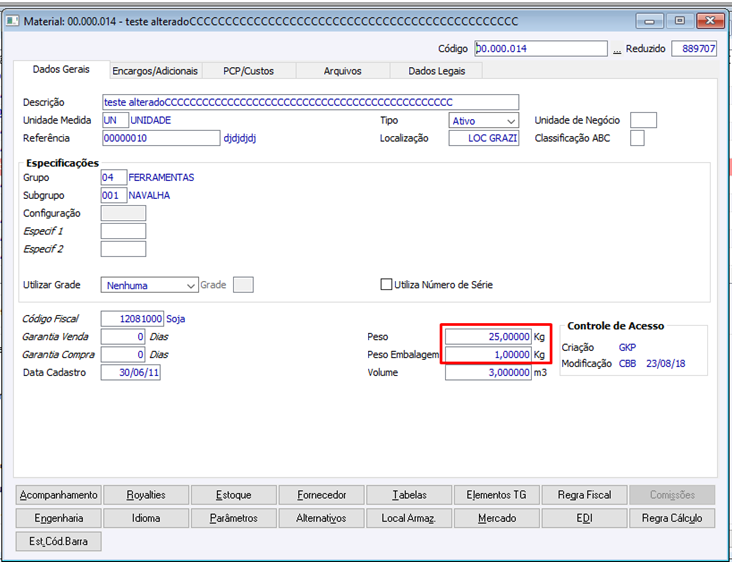Click the Especif 1 input field

click(x=123, y=231)
